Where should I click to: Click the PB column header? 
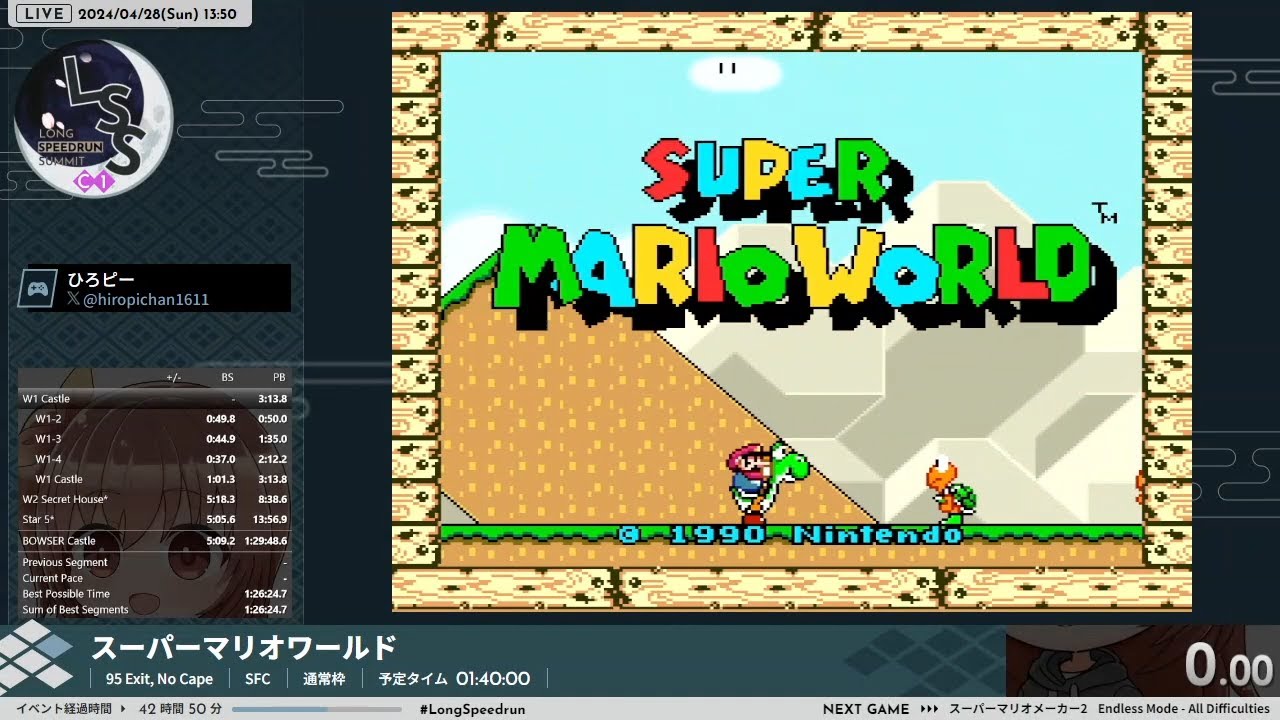click(279, 377)
